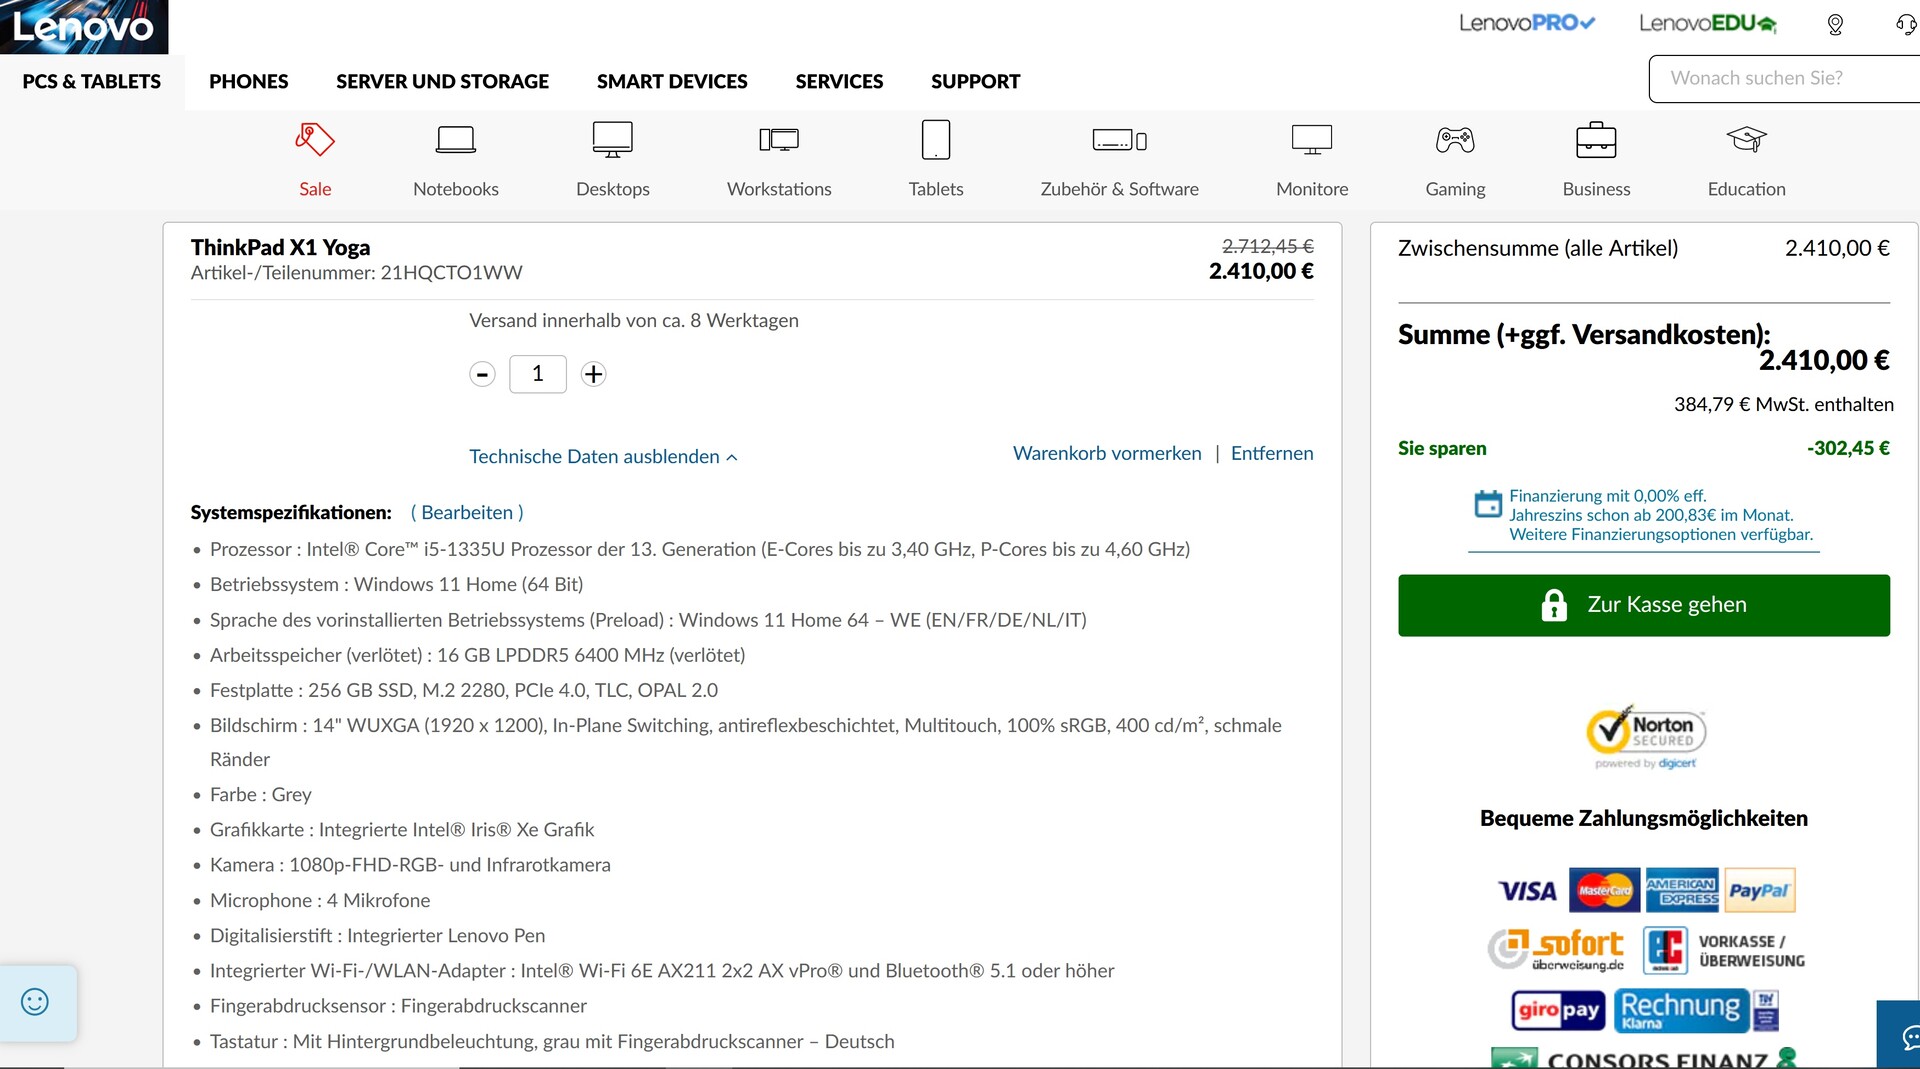Collapse Technische Daten ausblenden section
The height and width of the screenshot is (1069, 1920).
tap(603, 457)
